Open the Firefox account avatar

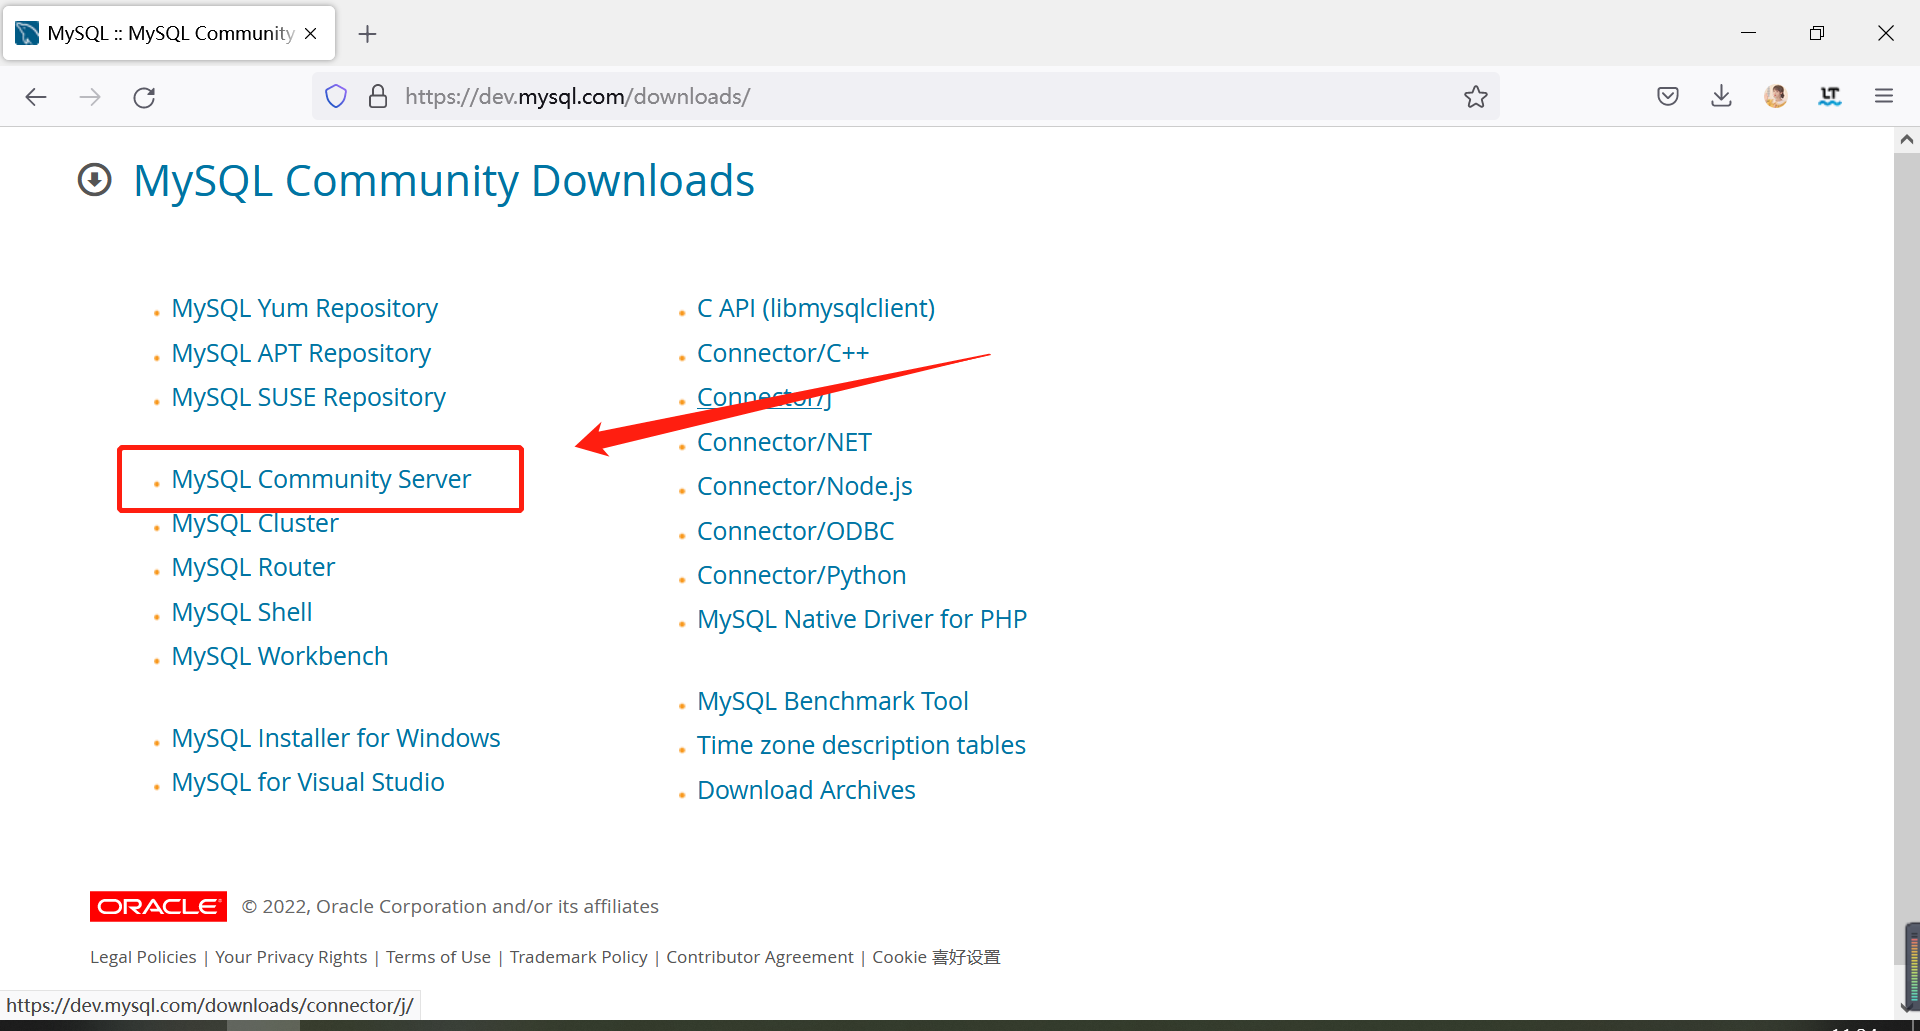[1776, 96]
